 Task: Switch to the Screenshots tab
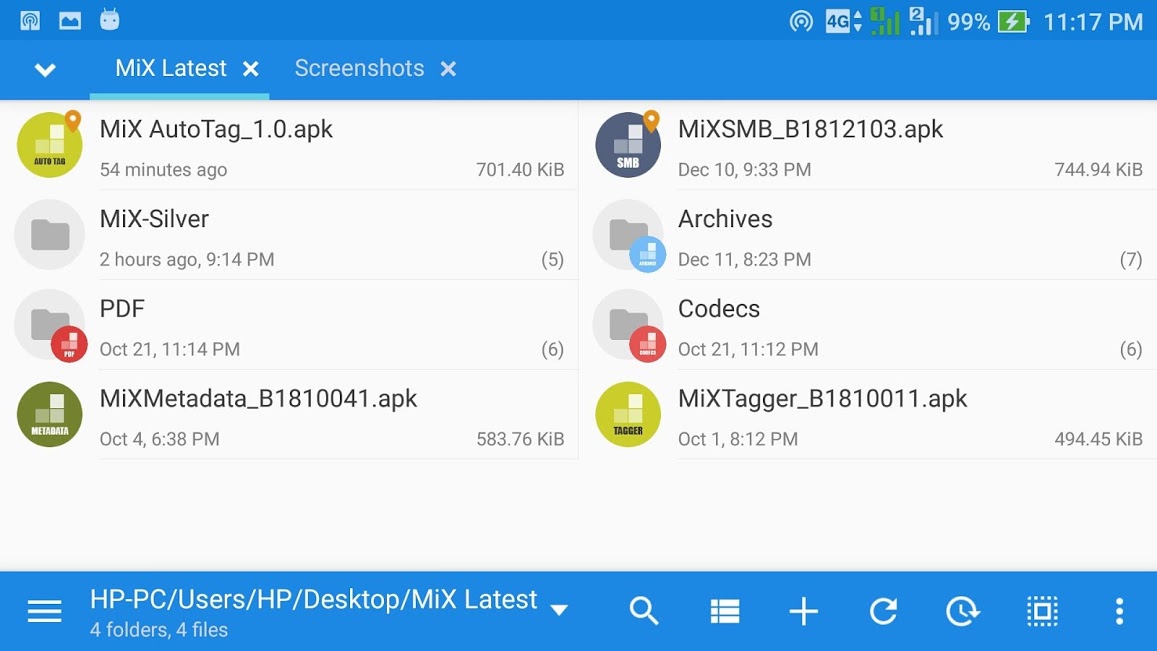pyautogui.click(x=359, y=68)
